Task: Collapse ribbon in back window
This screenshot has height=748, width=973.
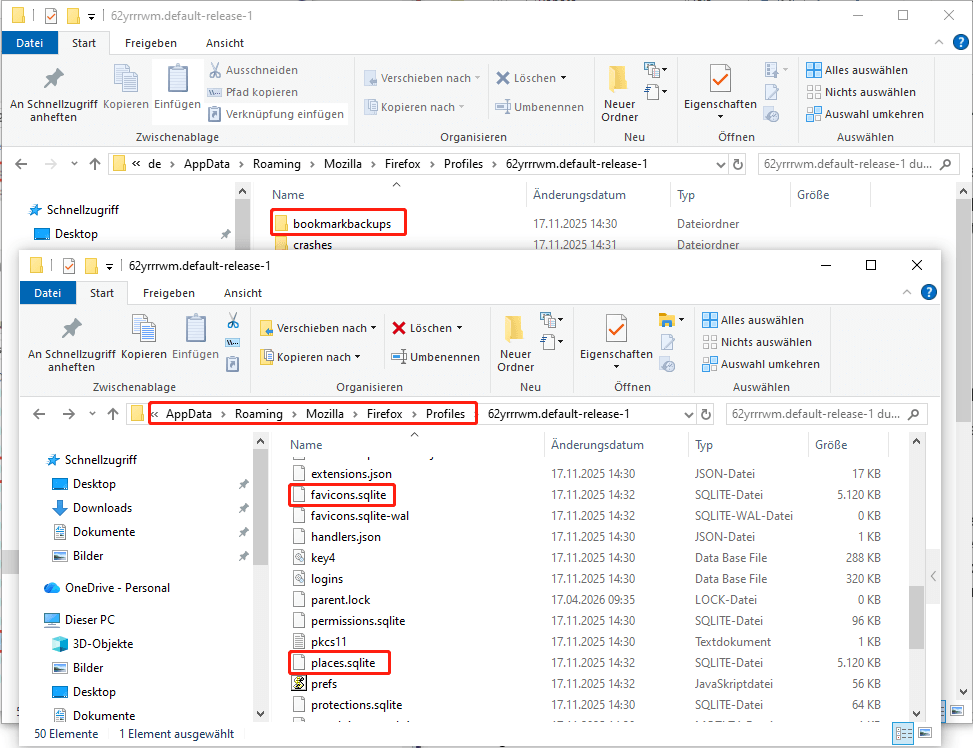Action: (x=939, y=42)
